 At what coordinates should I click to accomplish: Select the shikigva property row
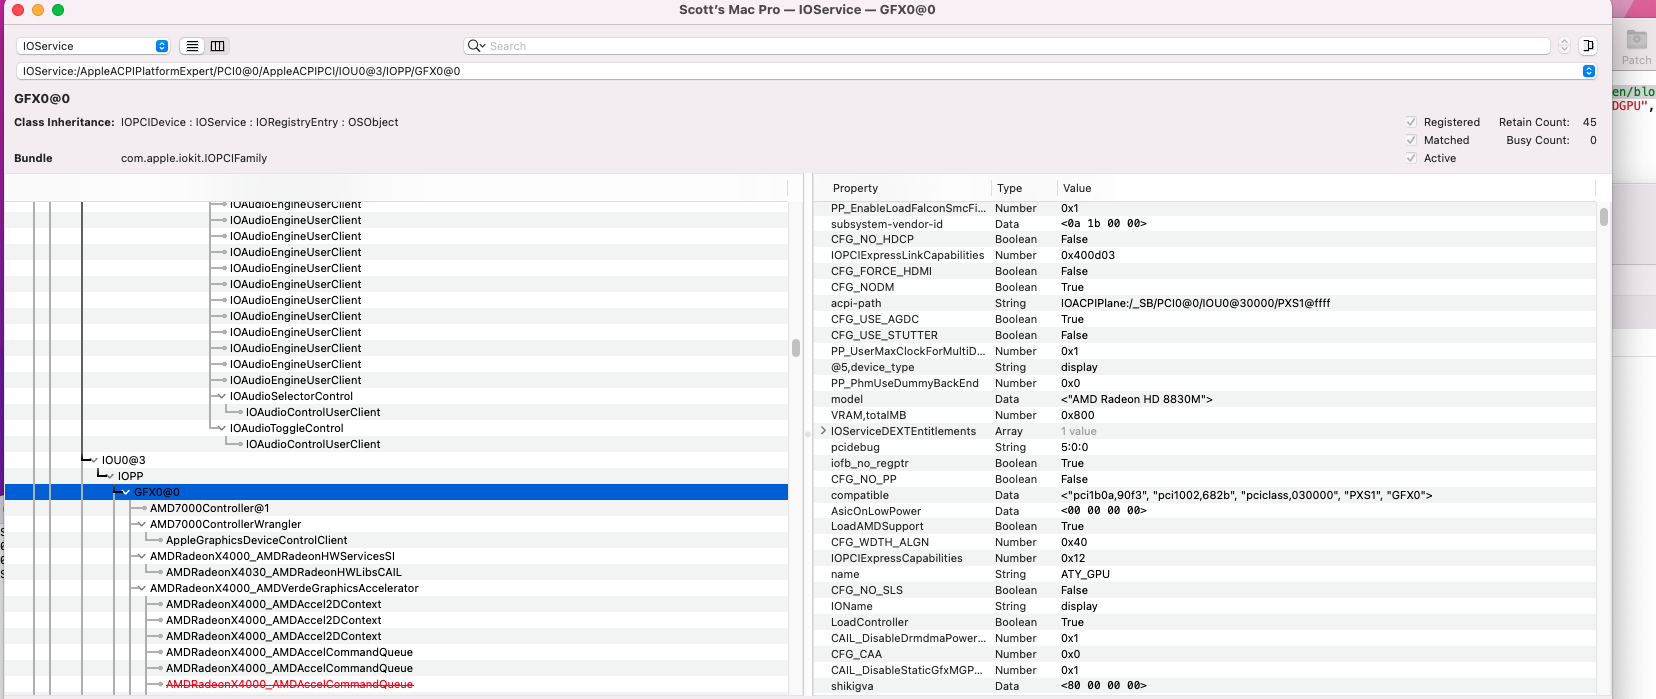pos(1205,686)
